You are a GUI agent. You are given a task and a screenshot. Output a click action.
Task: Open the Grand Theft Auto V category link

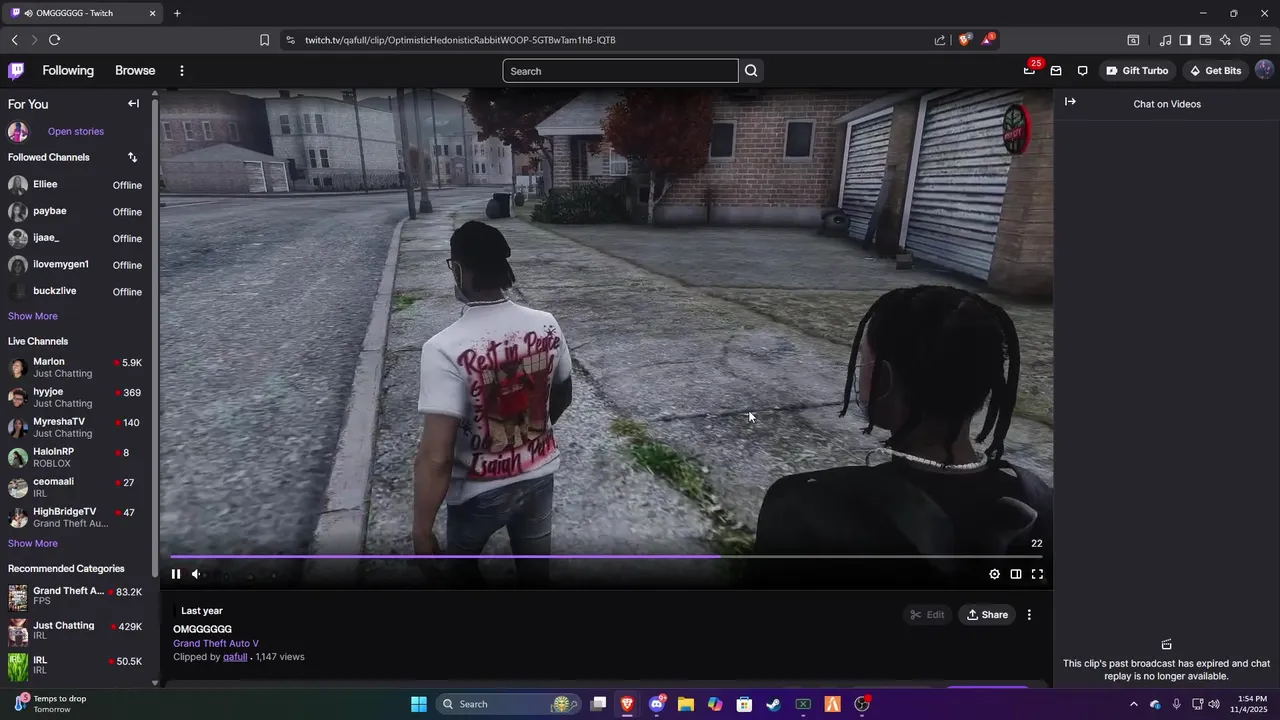(216, 644)
